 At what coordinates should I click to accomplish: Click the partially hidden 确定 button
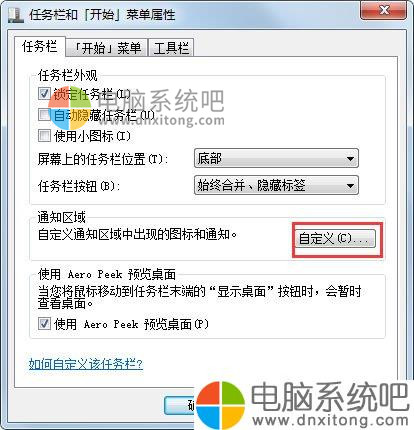coord(181,406)
